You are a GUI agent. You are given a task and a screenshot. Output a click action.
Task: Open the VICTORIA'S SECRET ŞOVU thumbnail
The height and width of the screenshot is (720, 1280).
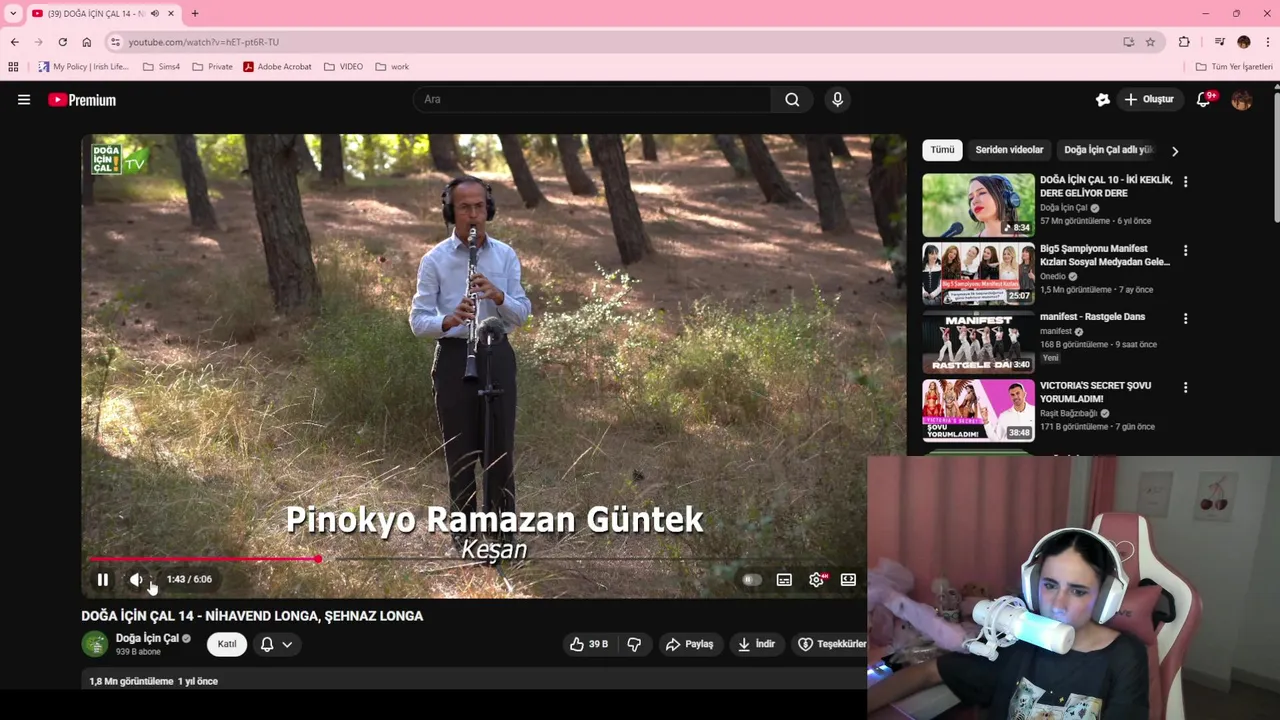pos(978,410)
